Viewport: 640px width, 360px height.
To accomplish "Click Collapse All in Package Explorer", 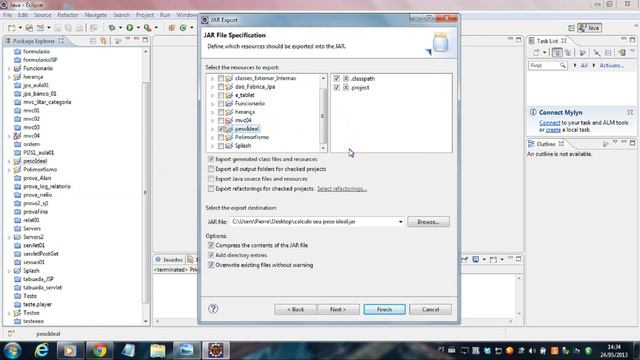I will [93, 41].
